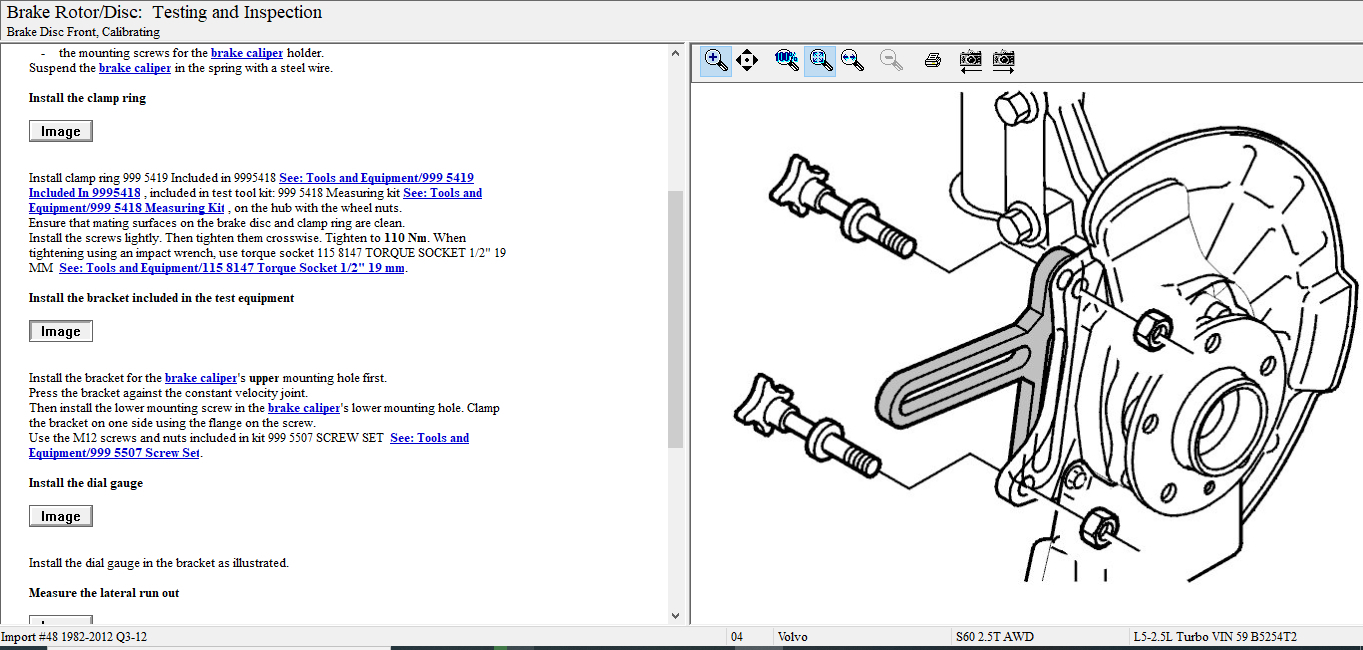1363x650 pixels.
Task: Print the illustration
Action: click(x=933, y=60)
